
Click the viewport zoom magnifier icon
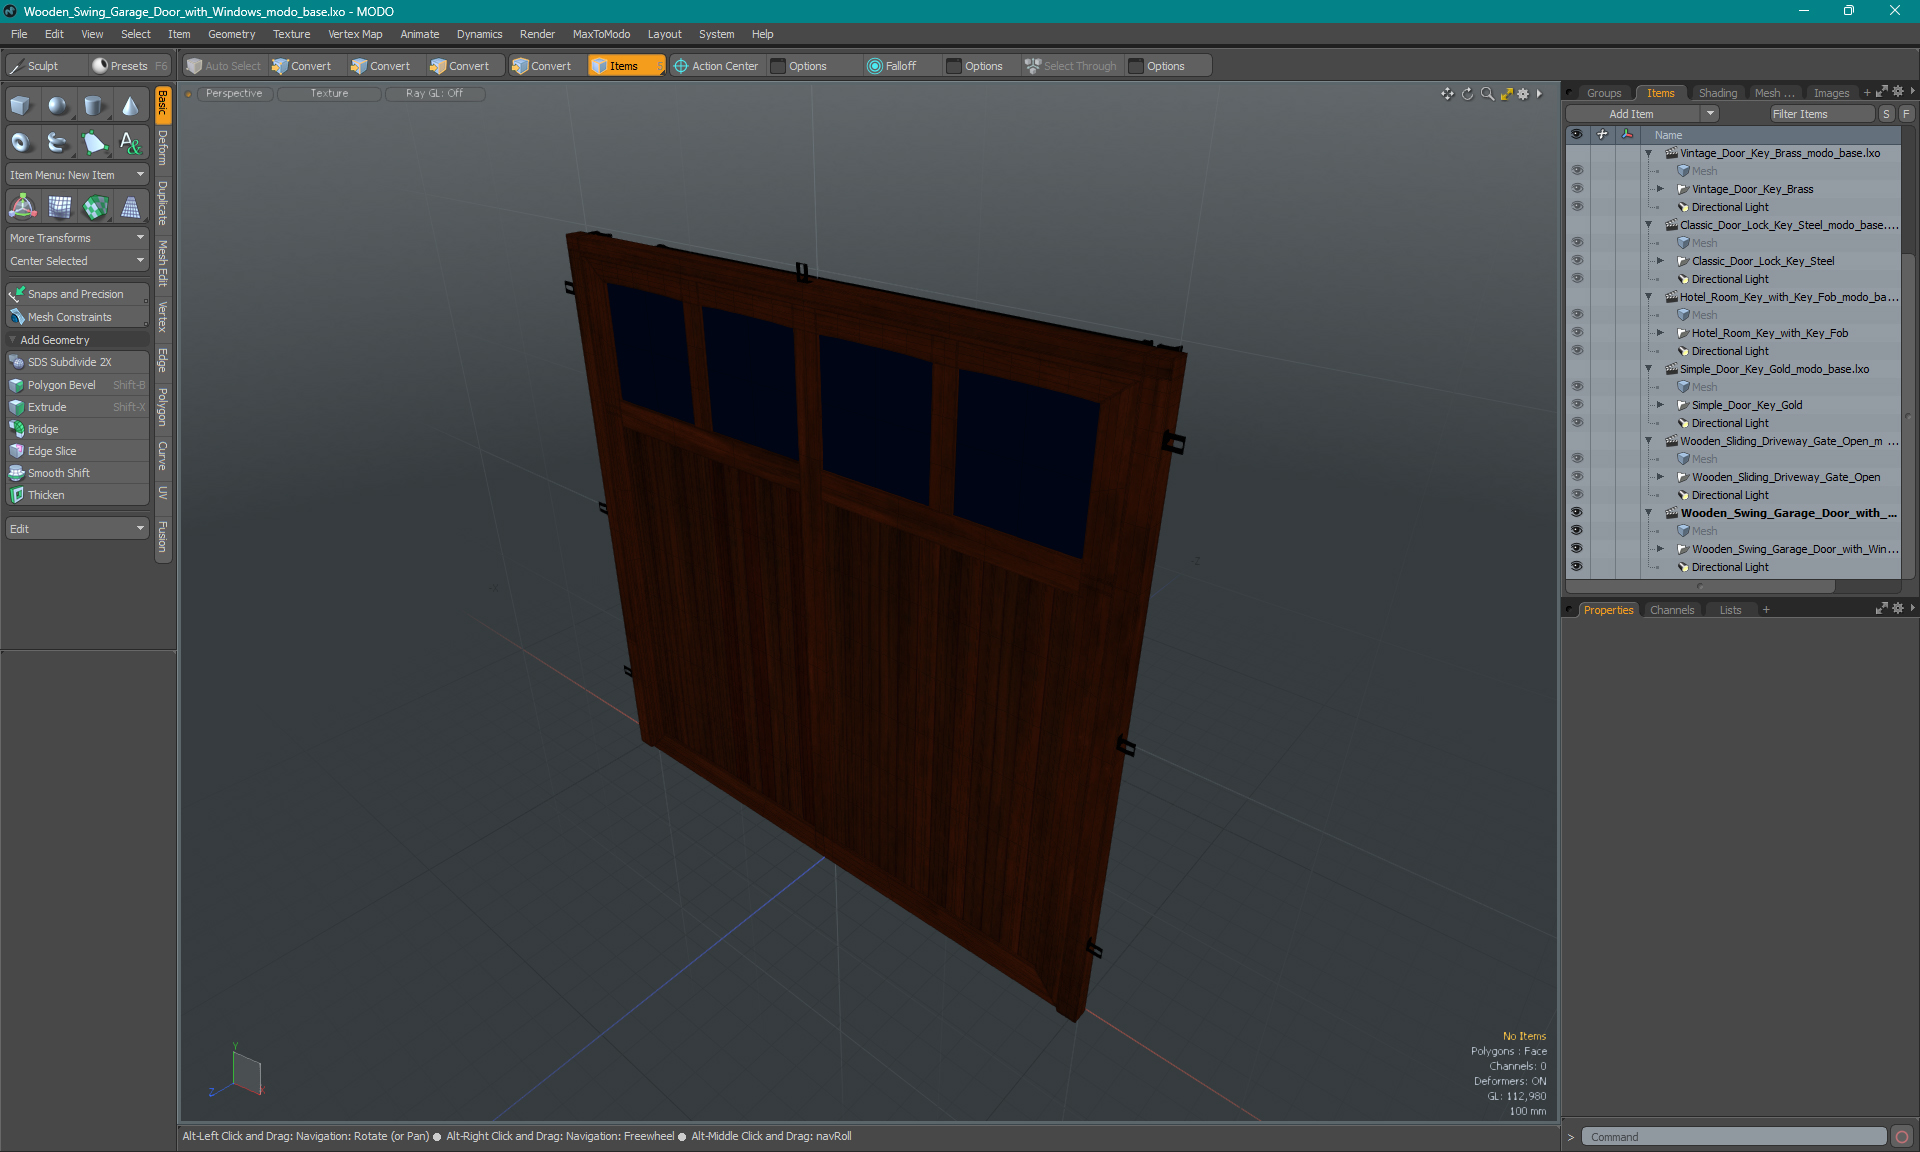[x=1487, y=94]
